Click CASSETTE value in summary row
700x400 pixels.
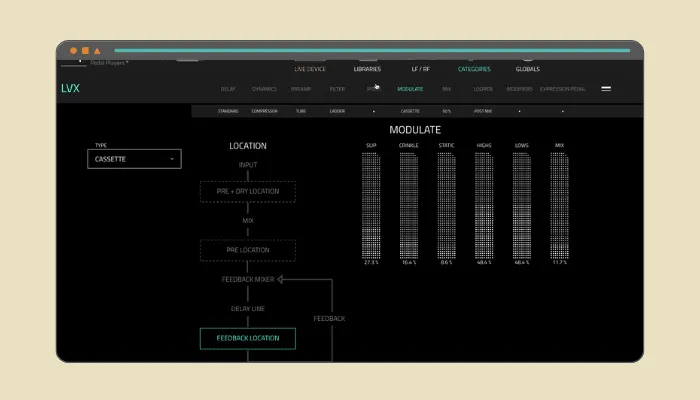[x=410, y=111]
